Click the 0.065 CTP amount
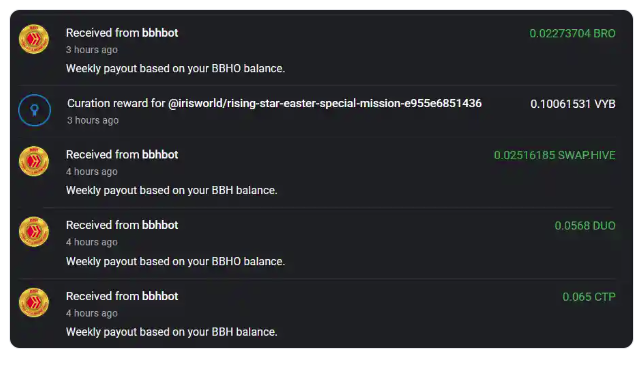The height and width of the screenshot is (366, 640). (x=589, y=297)
